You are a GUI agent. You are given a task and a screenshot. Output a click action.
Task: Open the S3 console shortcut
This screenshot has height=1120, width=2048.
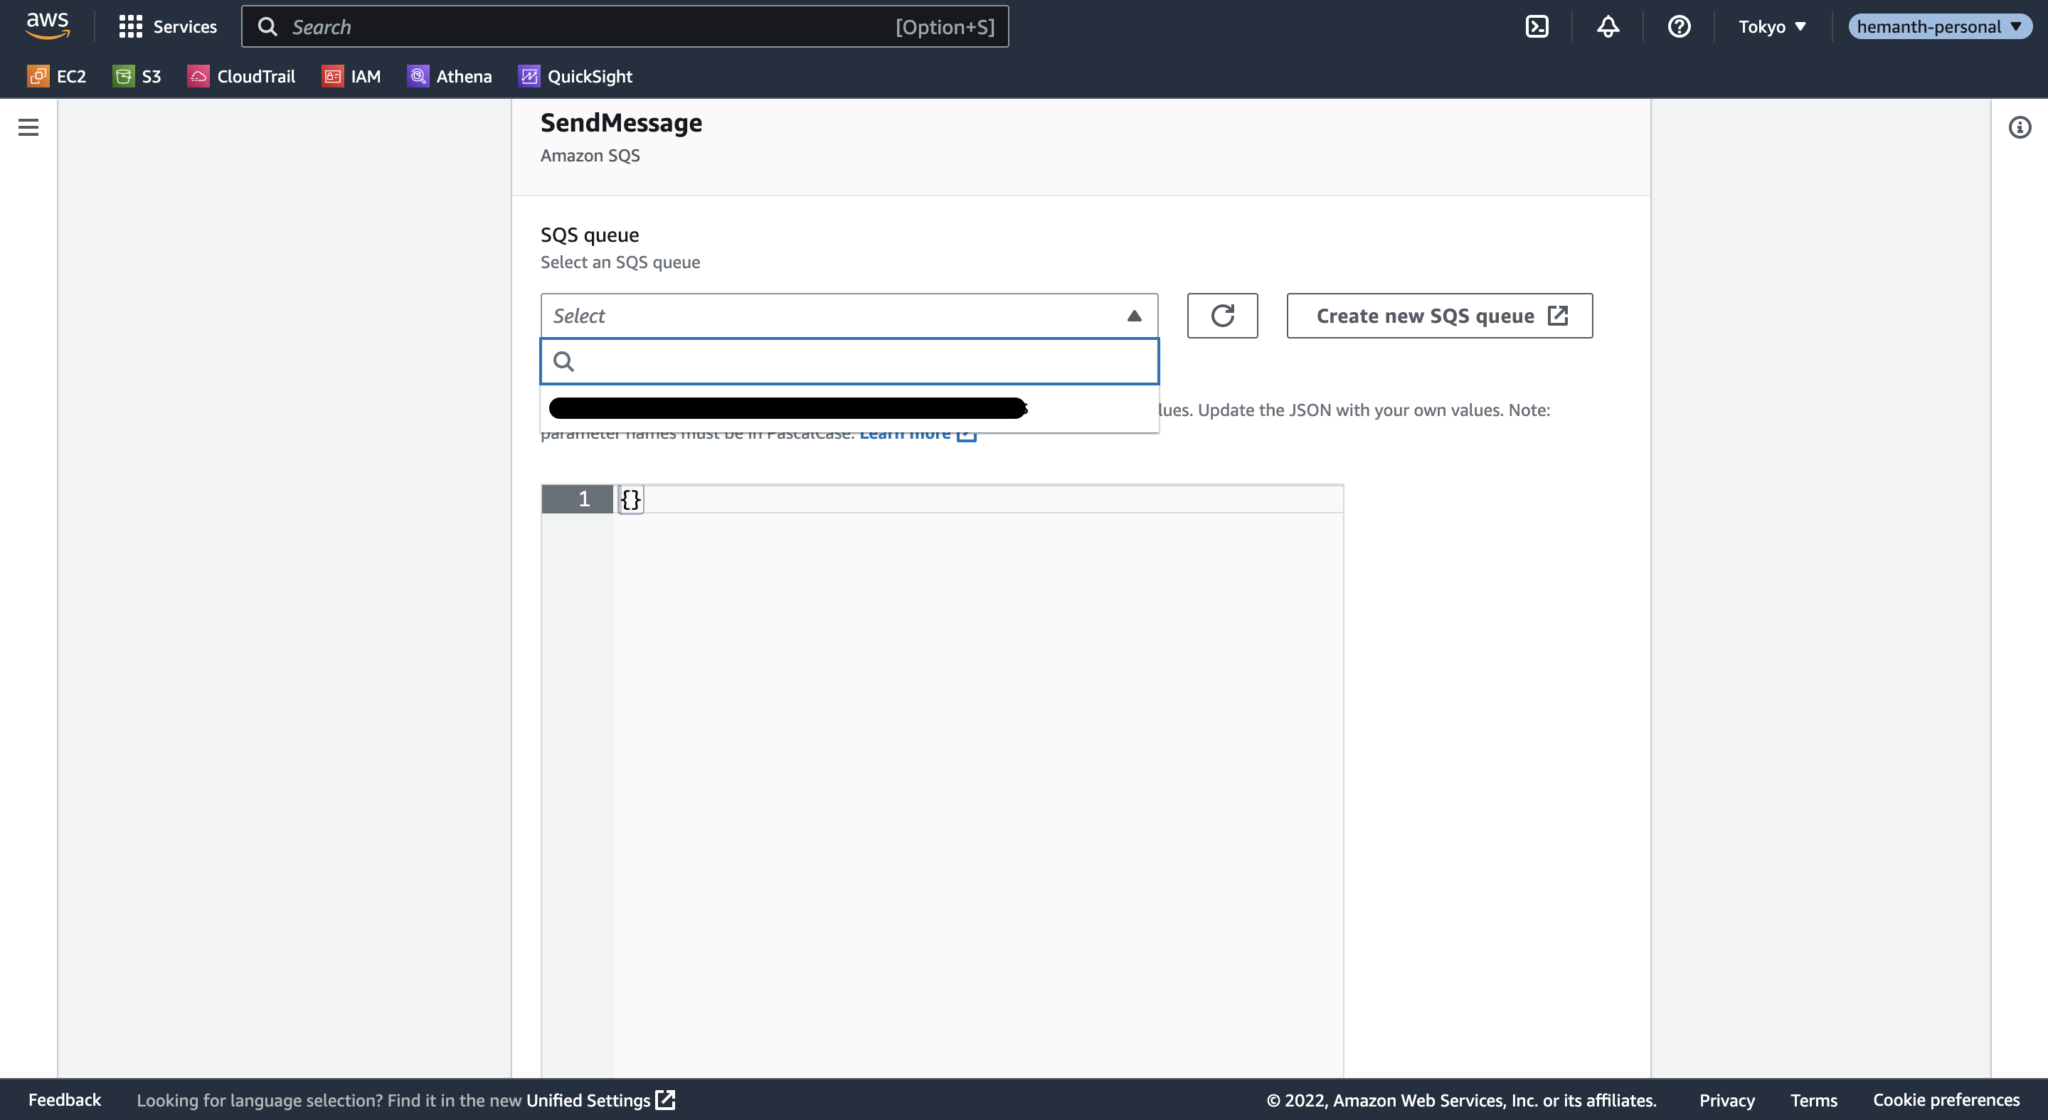137,76
